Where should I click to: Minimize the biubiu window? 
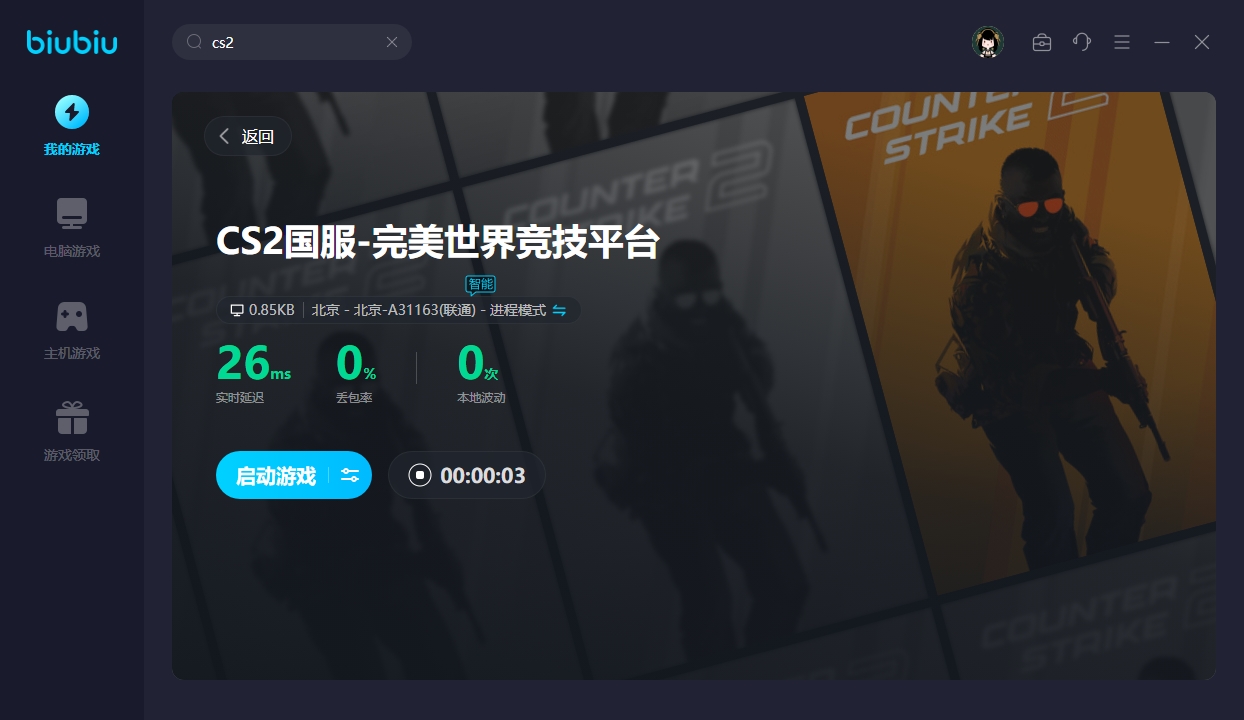pyautogui.click(x=1162, y=42)
